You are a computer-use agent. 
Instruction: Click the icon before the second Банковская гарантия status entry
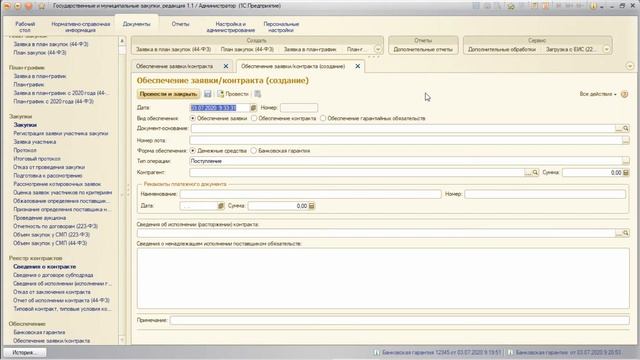coord(510,352)
